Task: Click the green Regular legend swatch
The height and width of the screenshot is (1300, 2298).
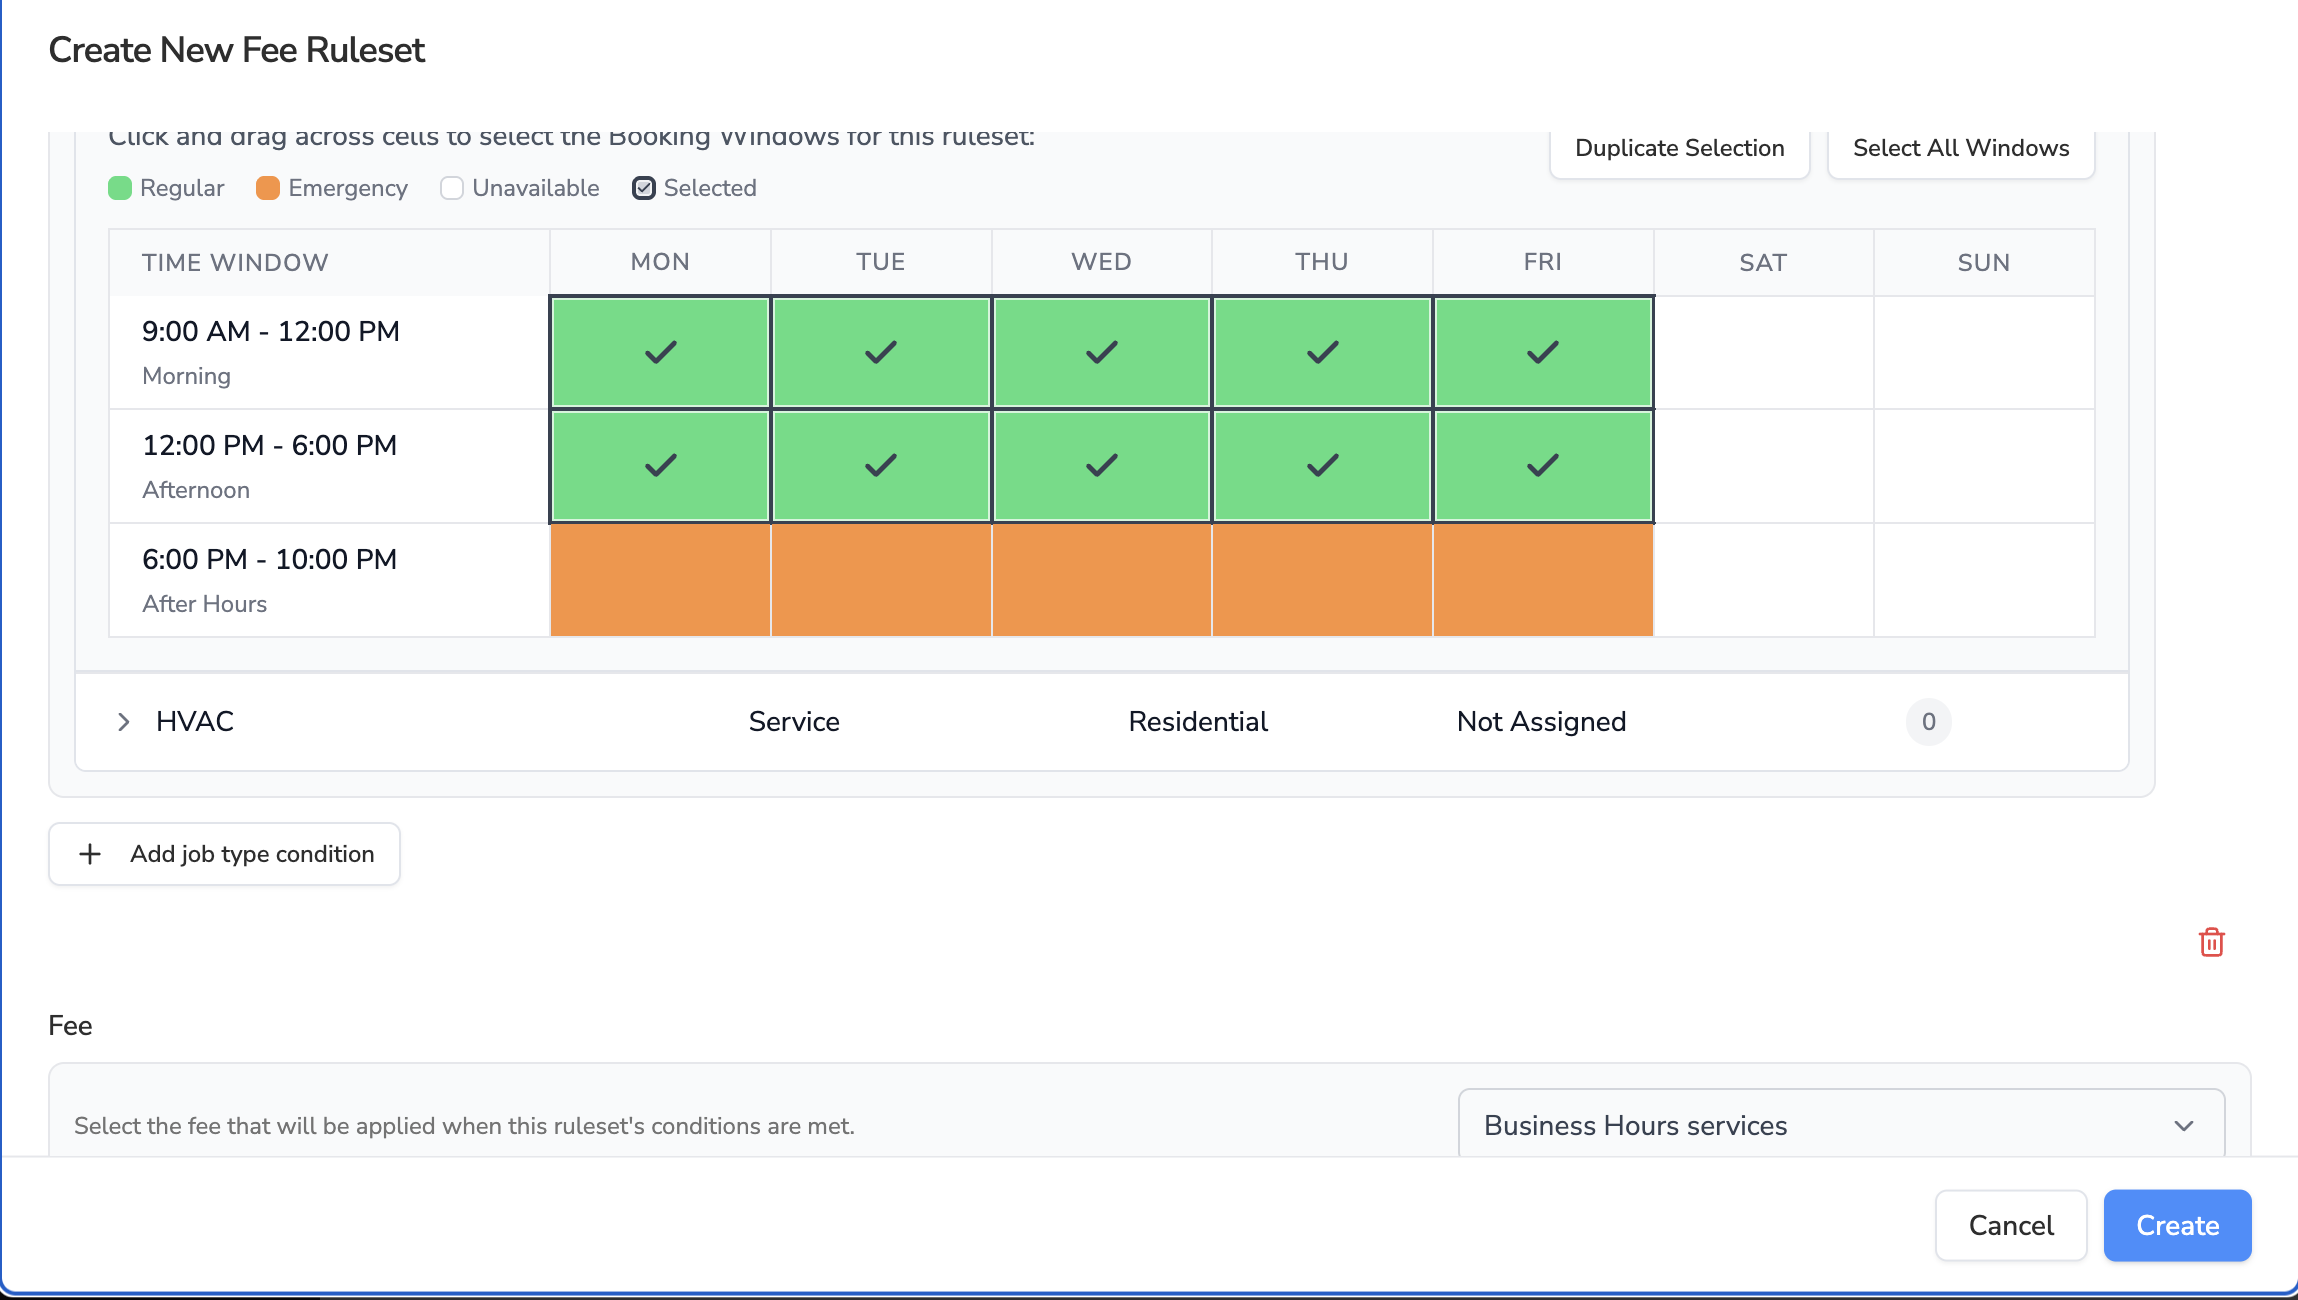Action: pyautogui.click(x=120, y=188)
